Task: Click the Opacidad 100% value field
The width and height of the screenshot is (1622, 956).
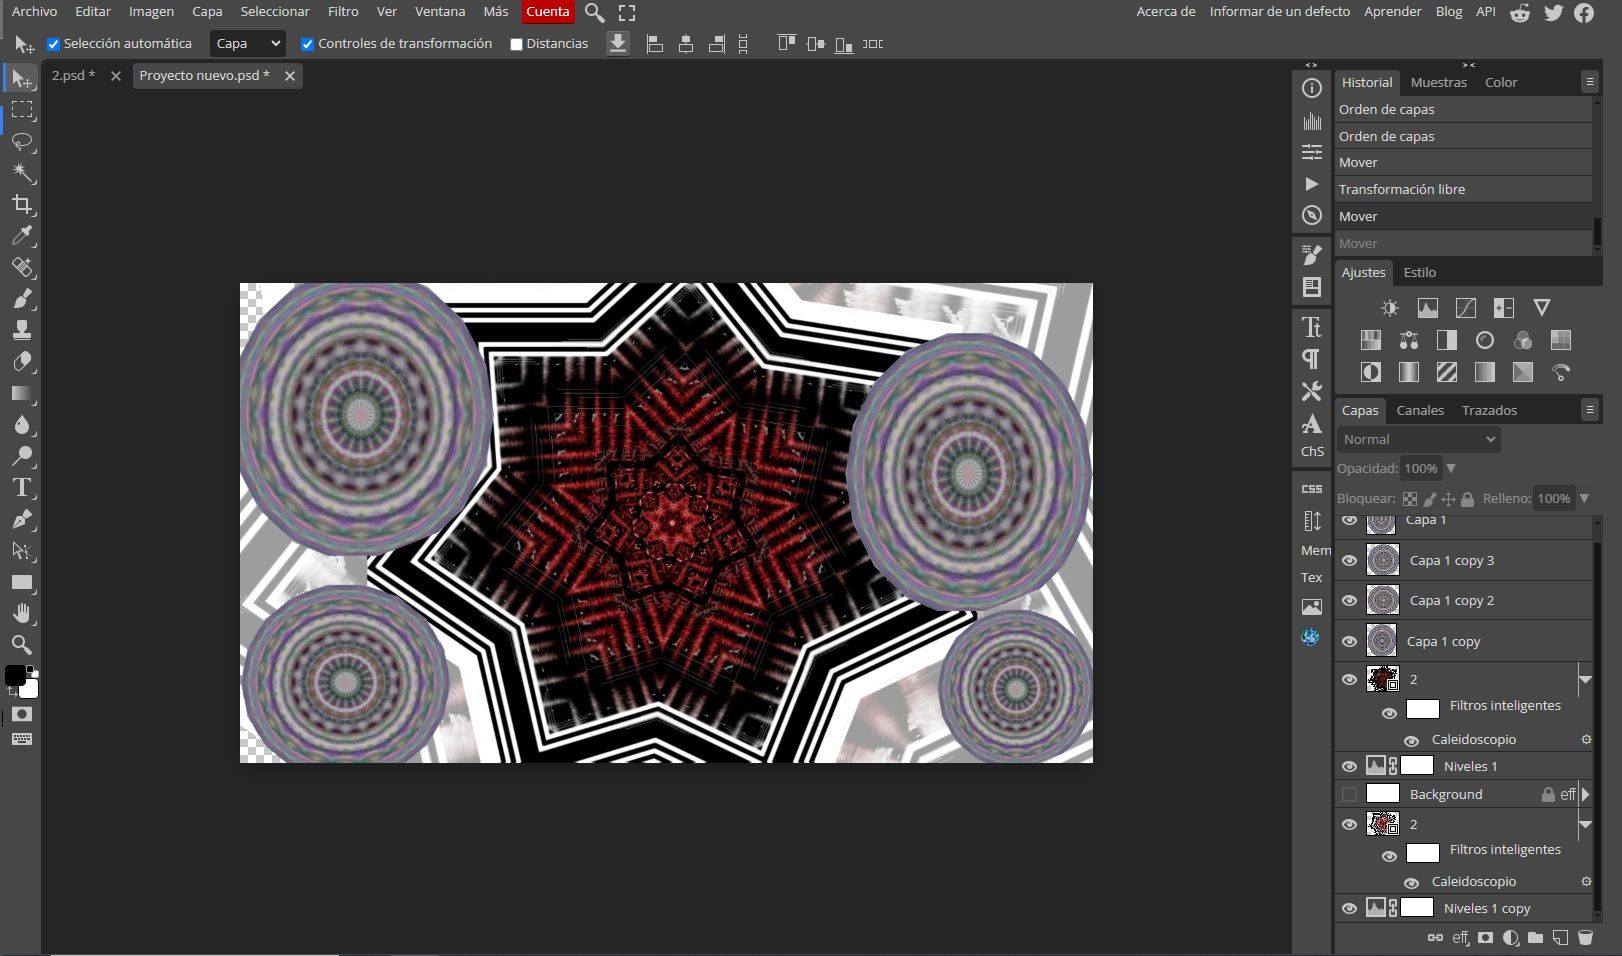Action: (1420, 469)
